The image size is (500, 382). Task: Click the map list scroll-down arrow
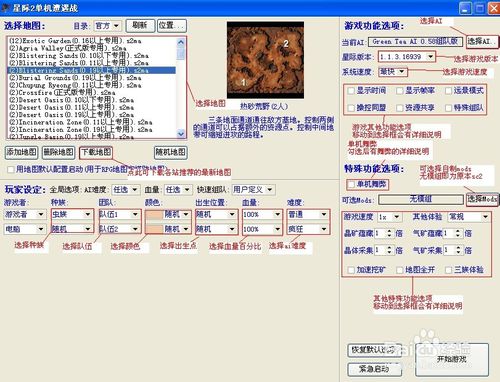pyautogui.click(x=181, y=134)
